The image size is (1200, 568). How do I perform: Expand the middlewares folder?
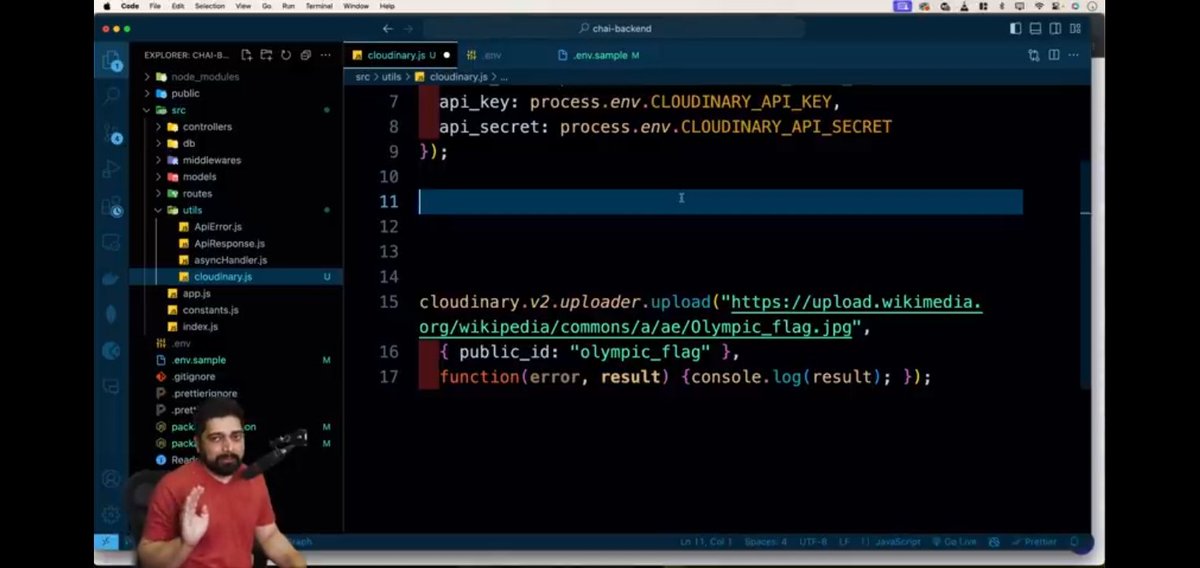coord(211,160)
